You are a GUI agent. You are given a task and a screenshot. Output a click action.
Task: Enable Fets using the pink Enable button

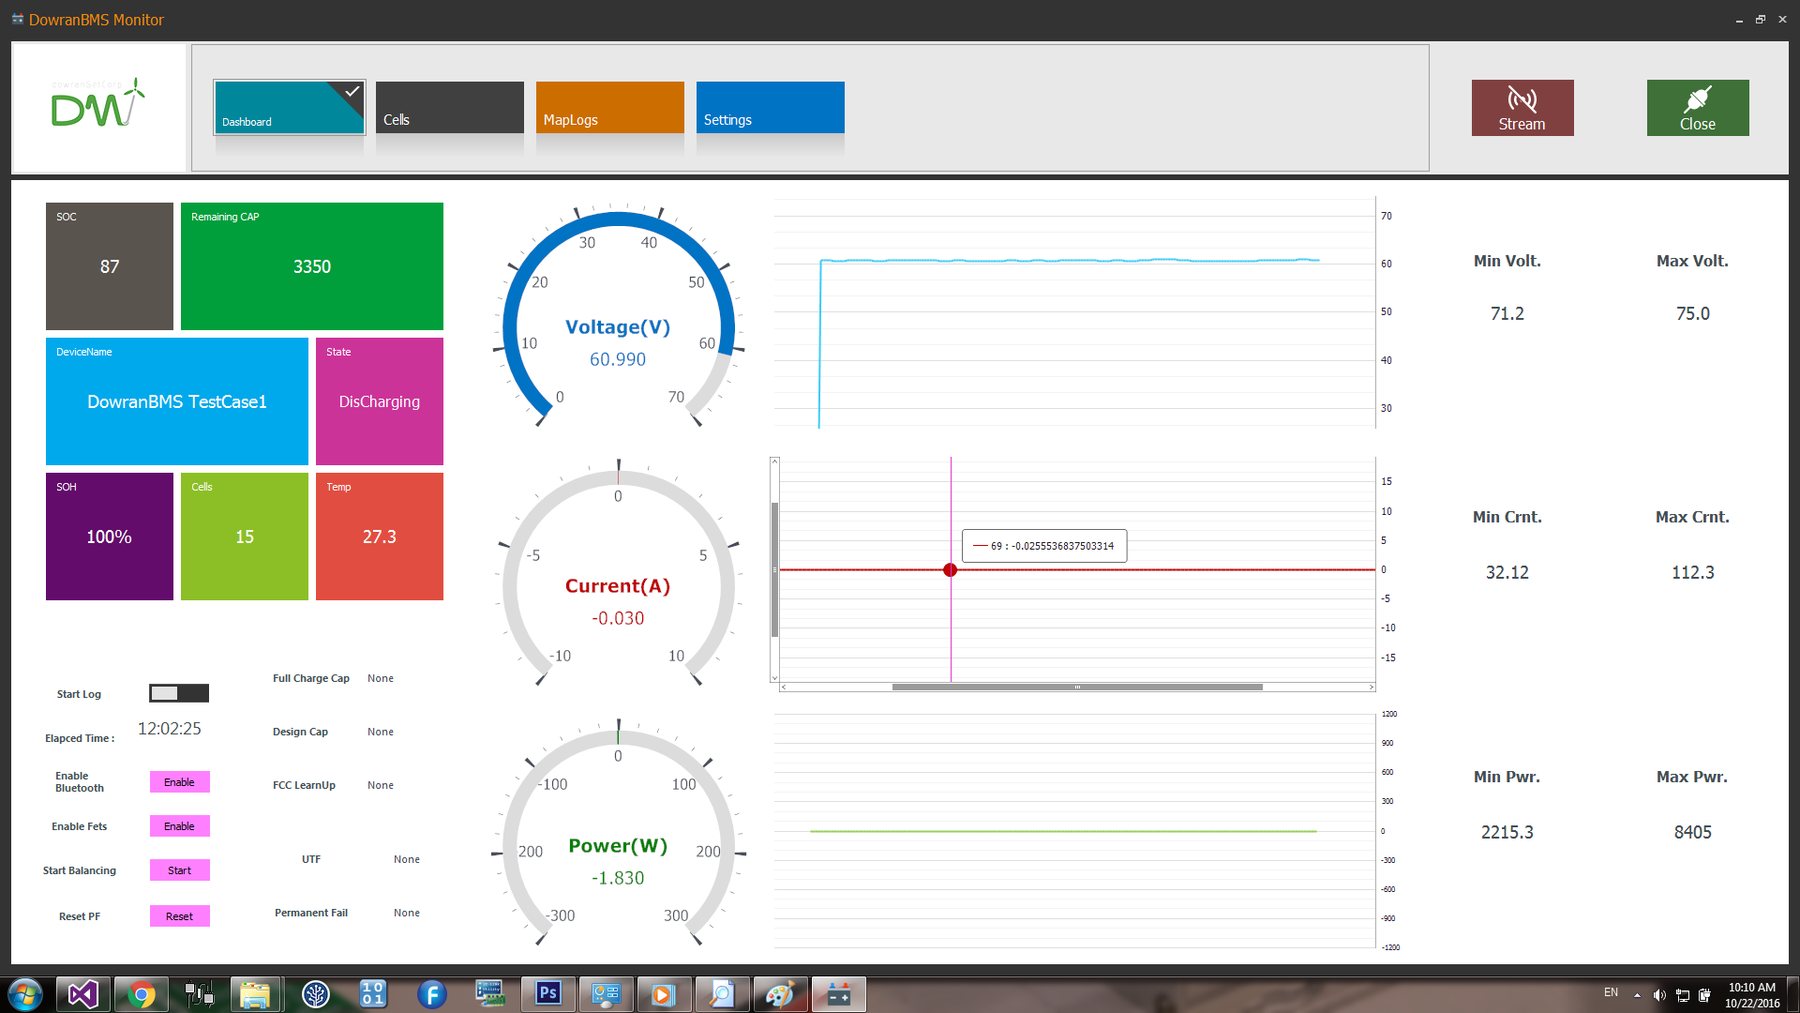pos(179,826)
